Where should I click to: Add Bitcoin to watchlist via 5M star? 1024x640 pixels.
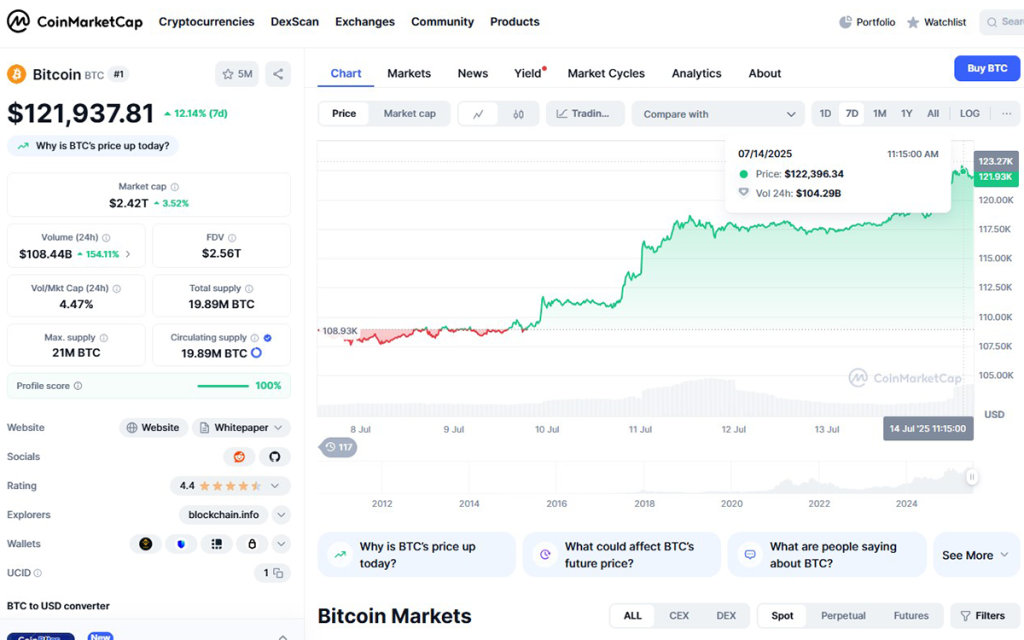pyautogui.click(x=237, y=74)
